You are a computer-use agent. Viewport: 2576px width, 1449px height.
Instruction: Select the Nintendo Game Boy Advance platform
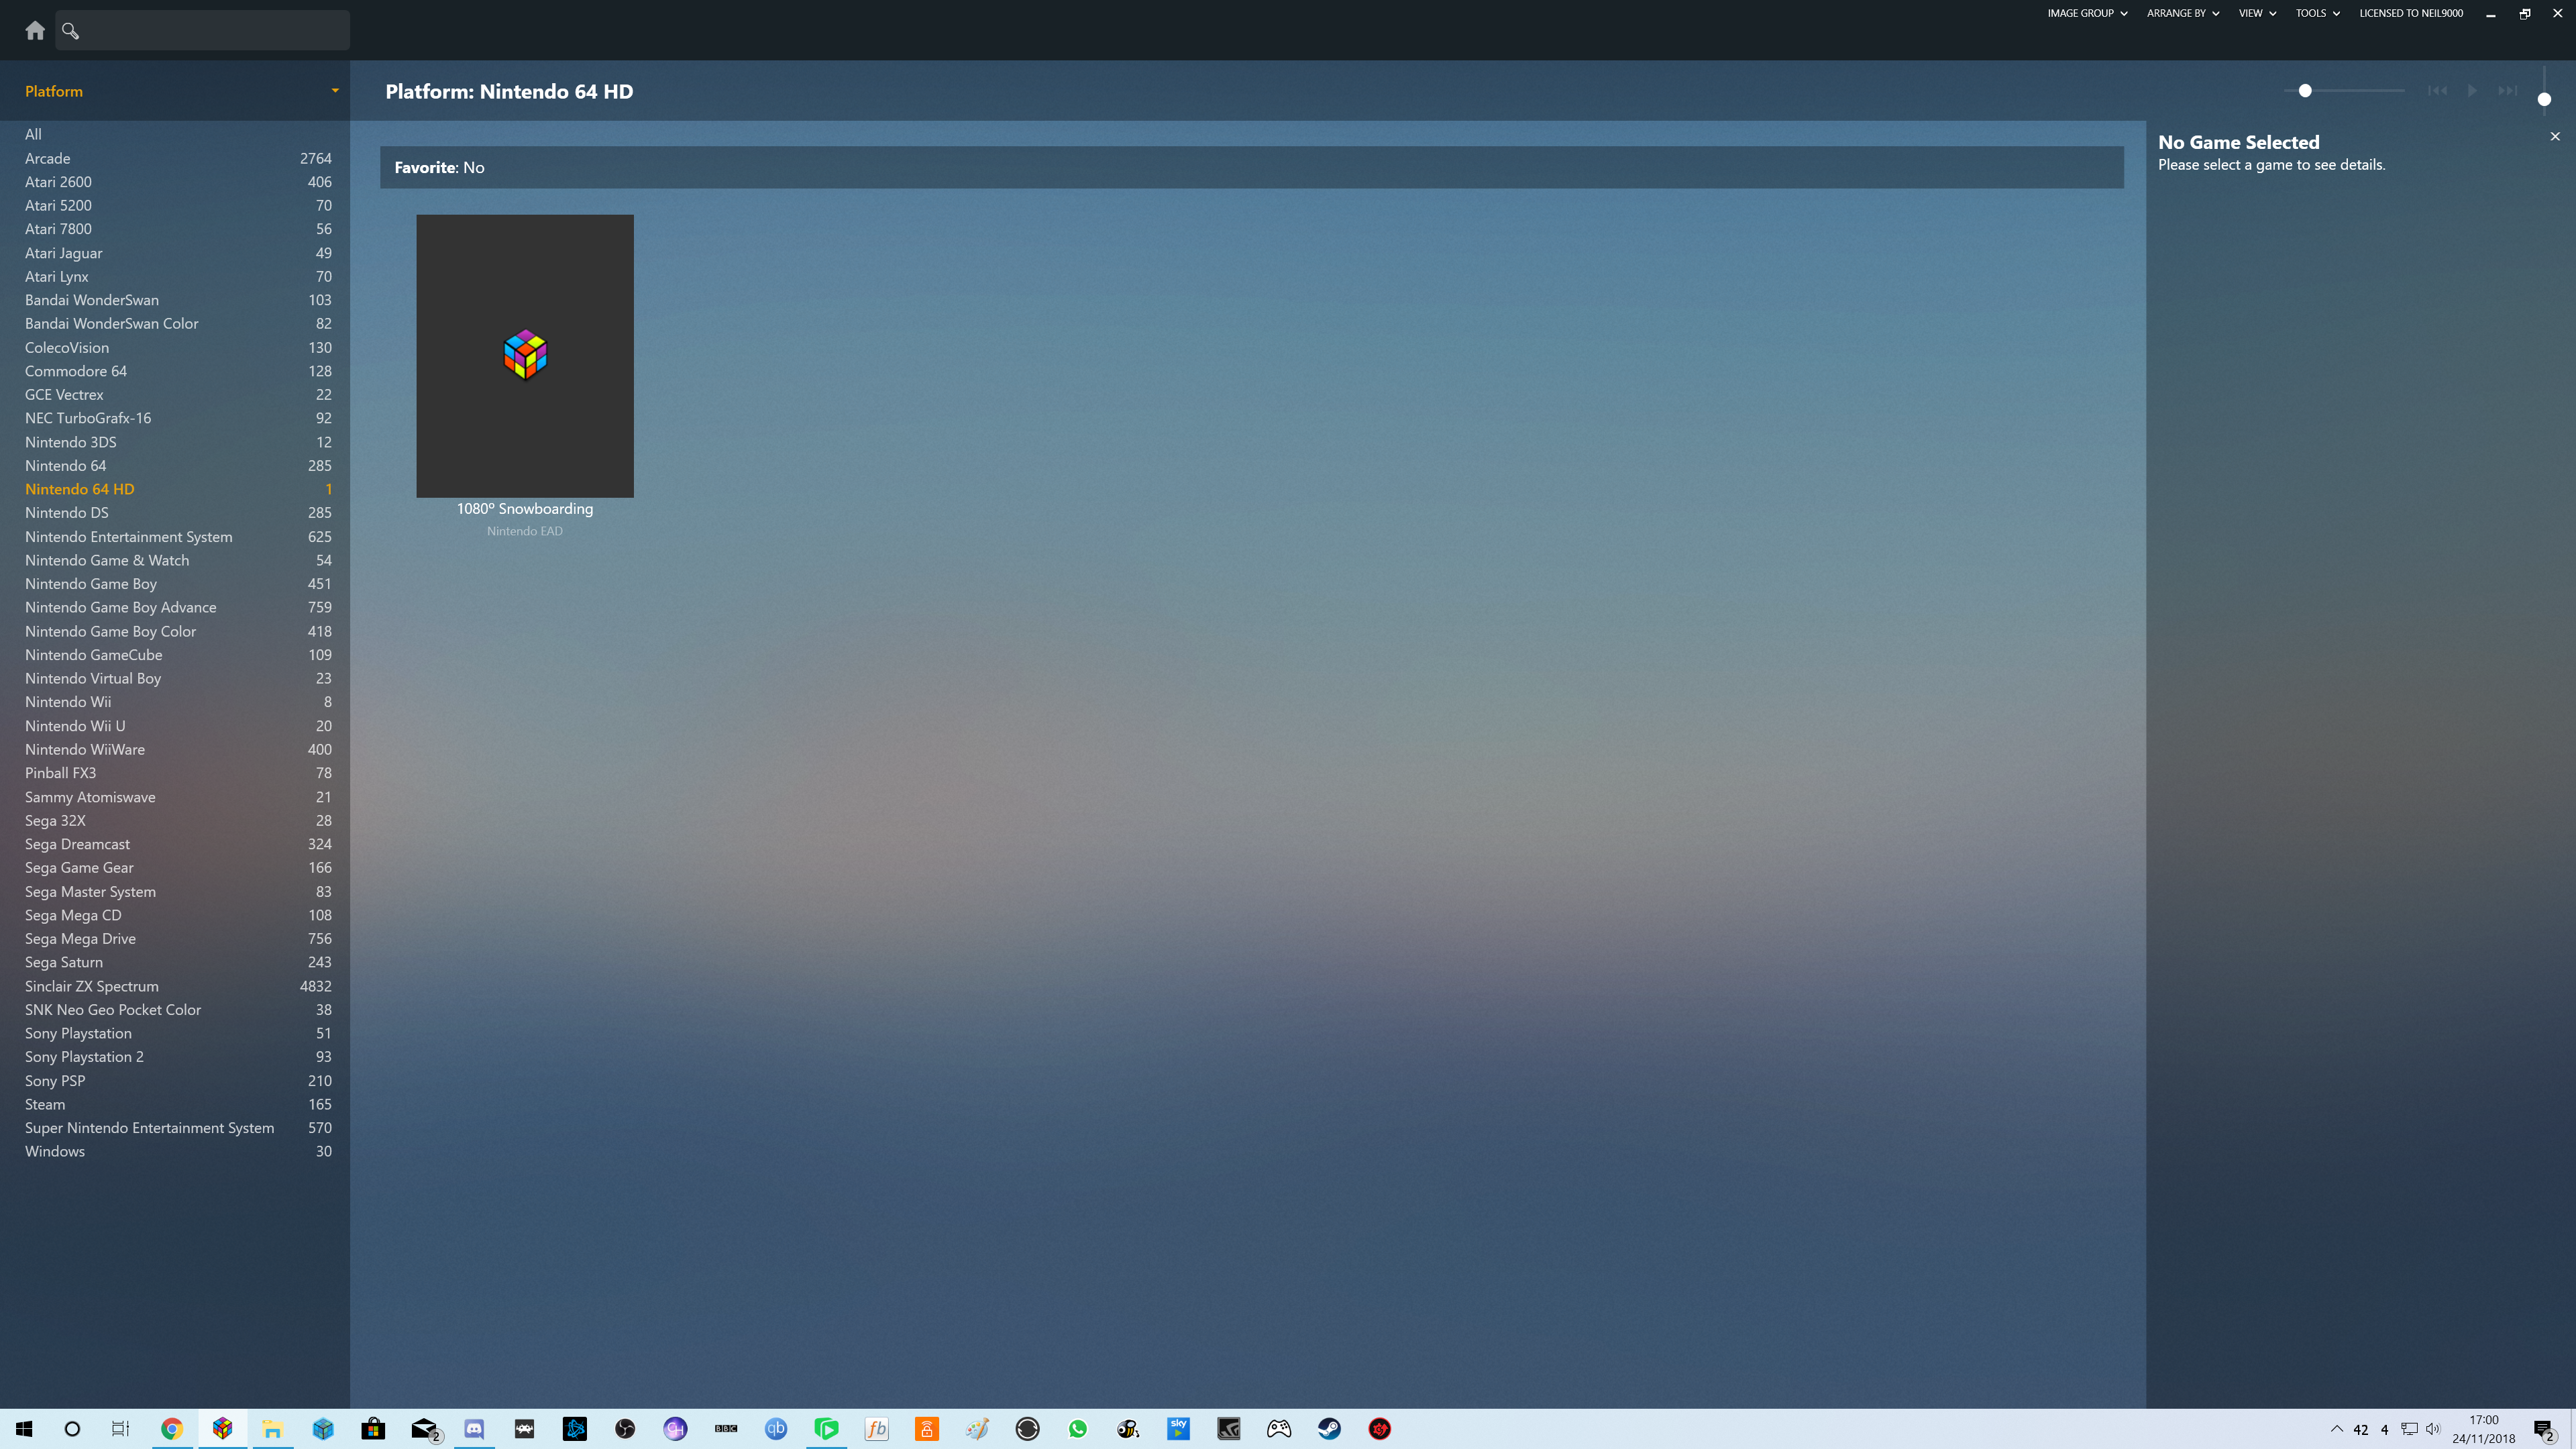175,607
